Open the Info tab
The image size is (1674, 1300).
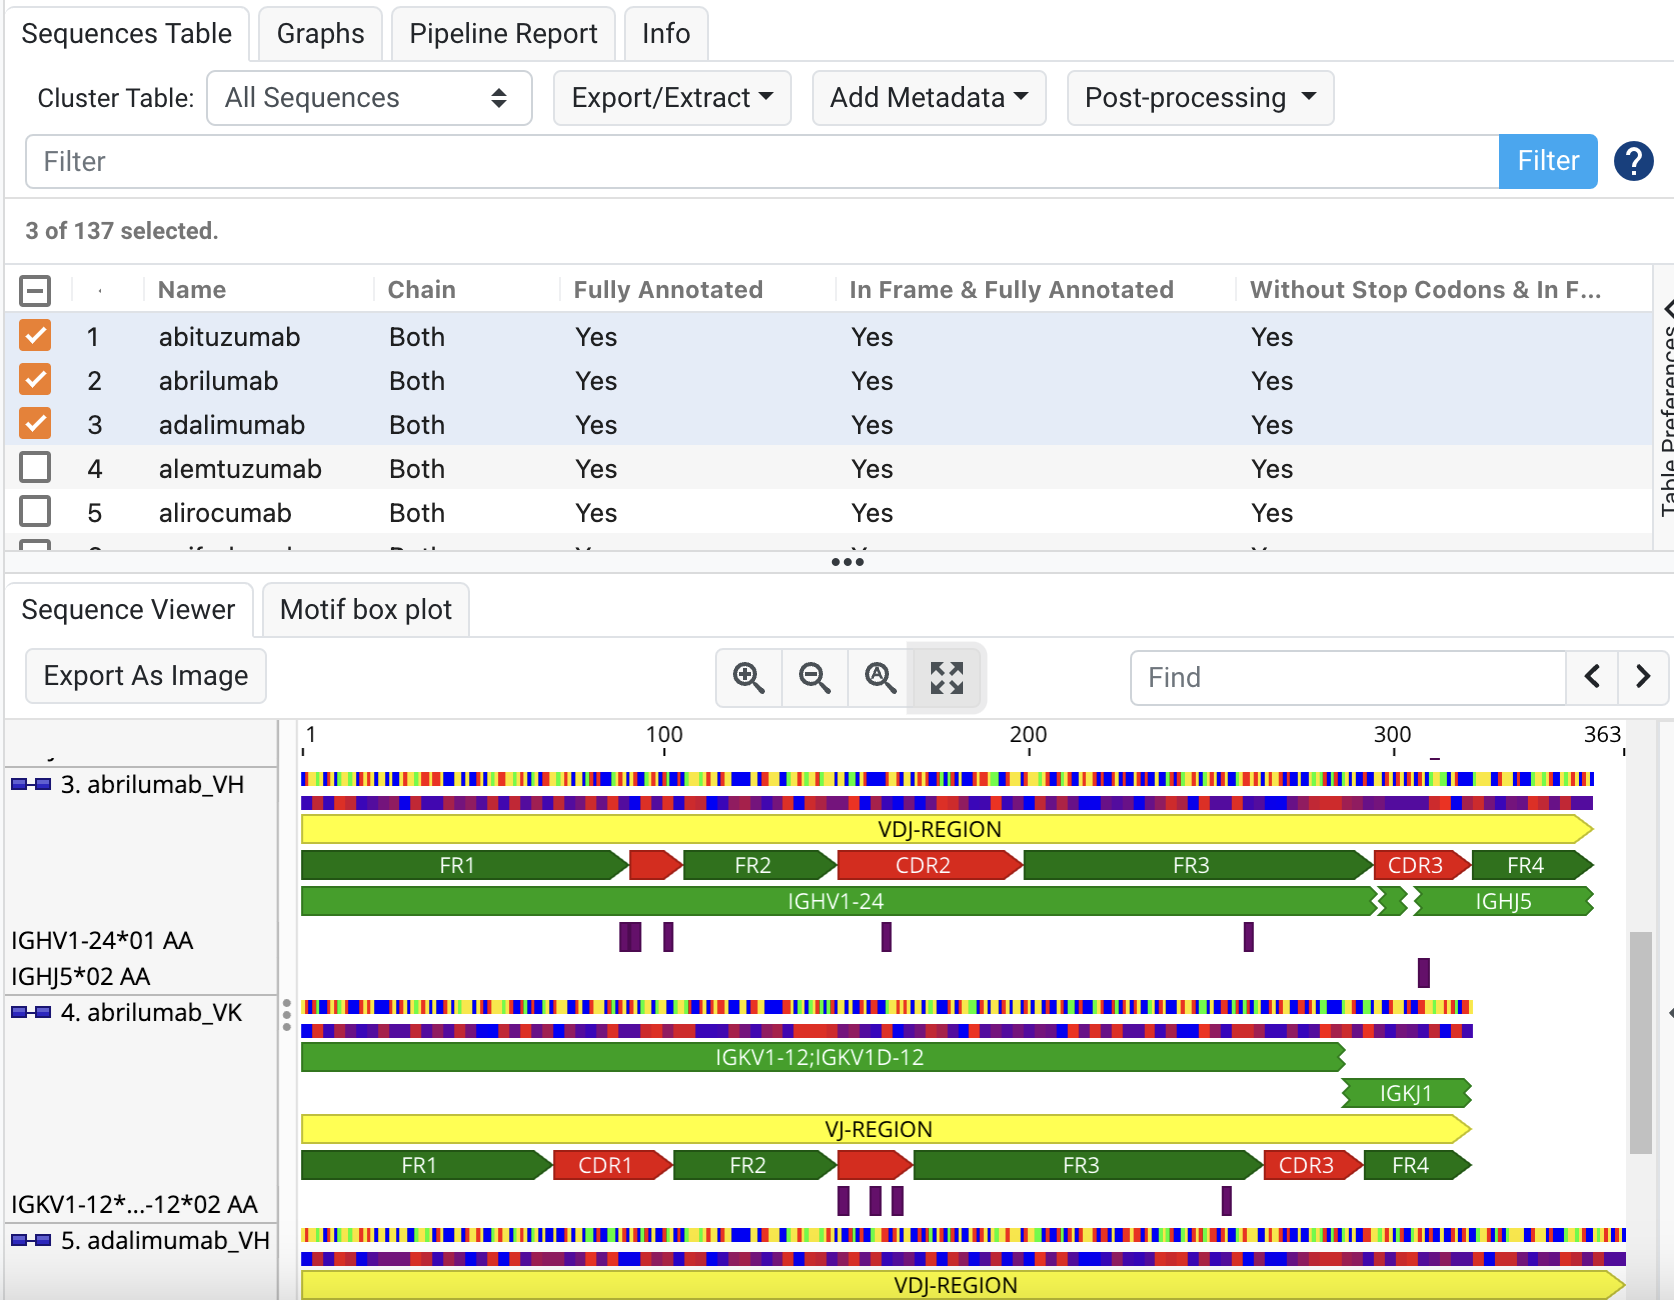pyautogui.click(x=666, y=34)
